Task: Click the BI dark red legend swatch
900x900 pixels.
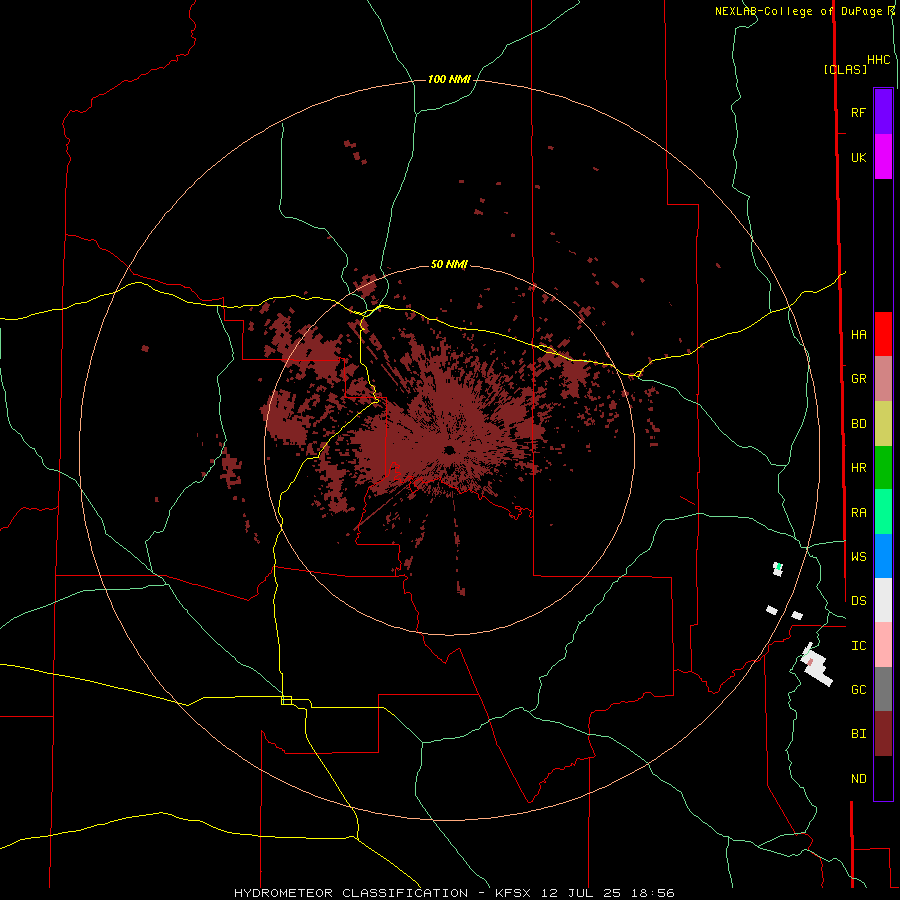Action: pos(883,734)
